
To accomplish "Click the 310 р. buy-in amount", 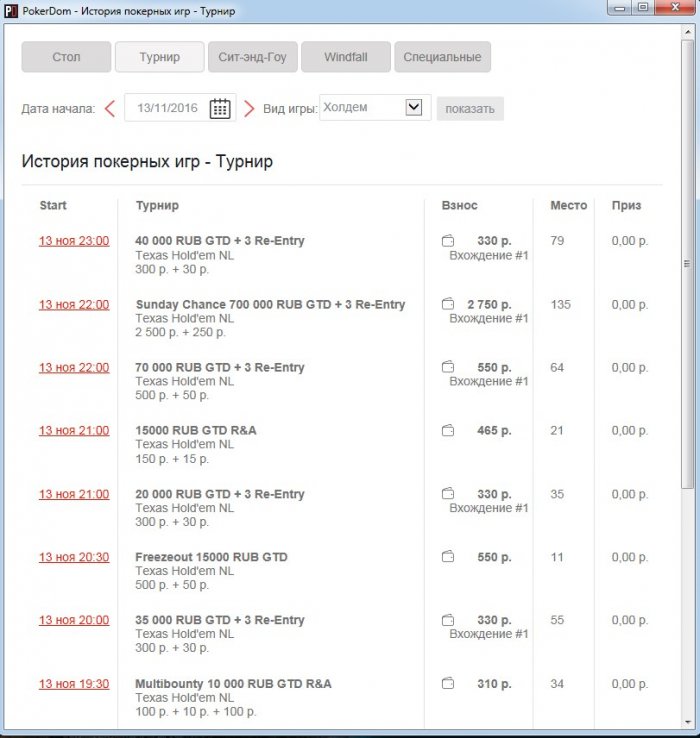I will (x=494, y=684).
